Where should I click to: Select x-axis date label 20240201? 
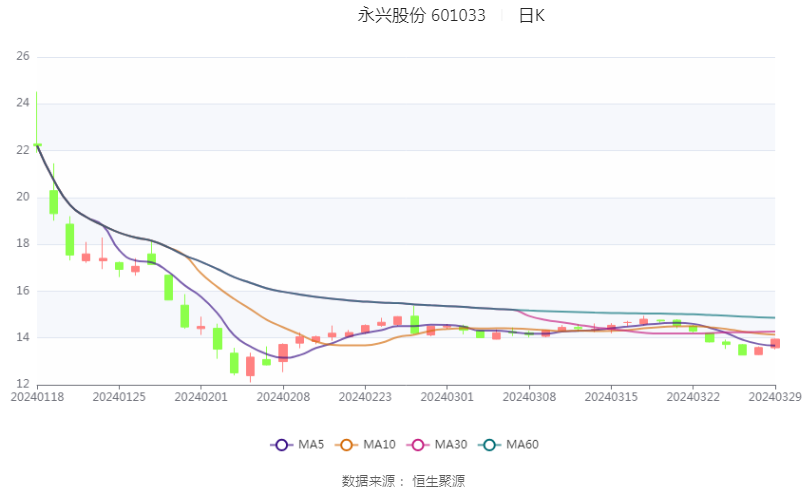pos(201,397)
